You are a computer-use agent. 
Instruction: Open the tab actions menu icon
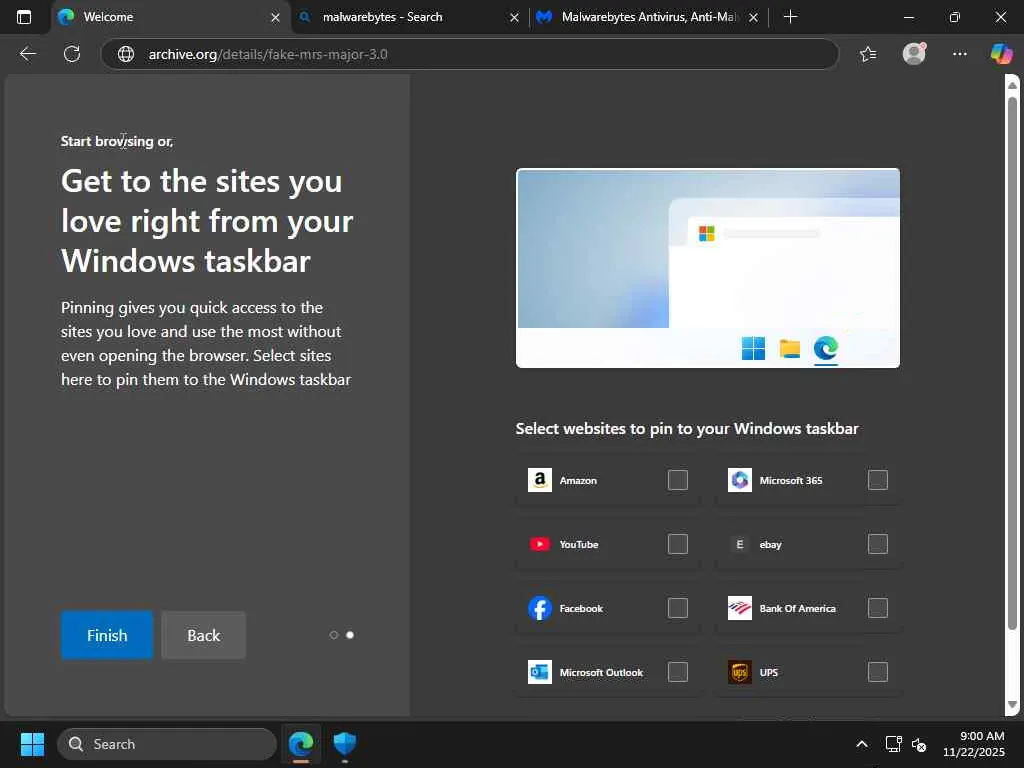click(24, 17)
